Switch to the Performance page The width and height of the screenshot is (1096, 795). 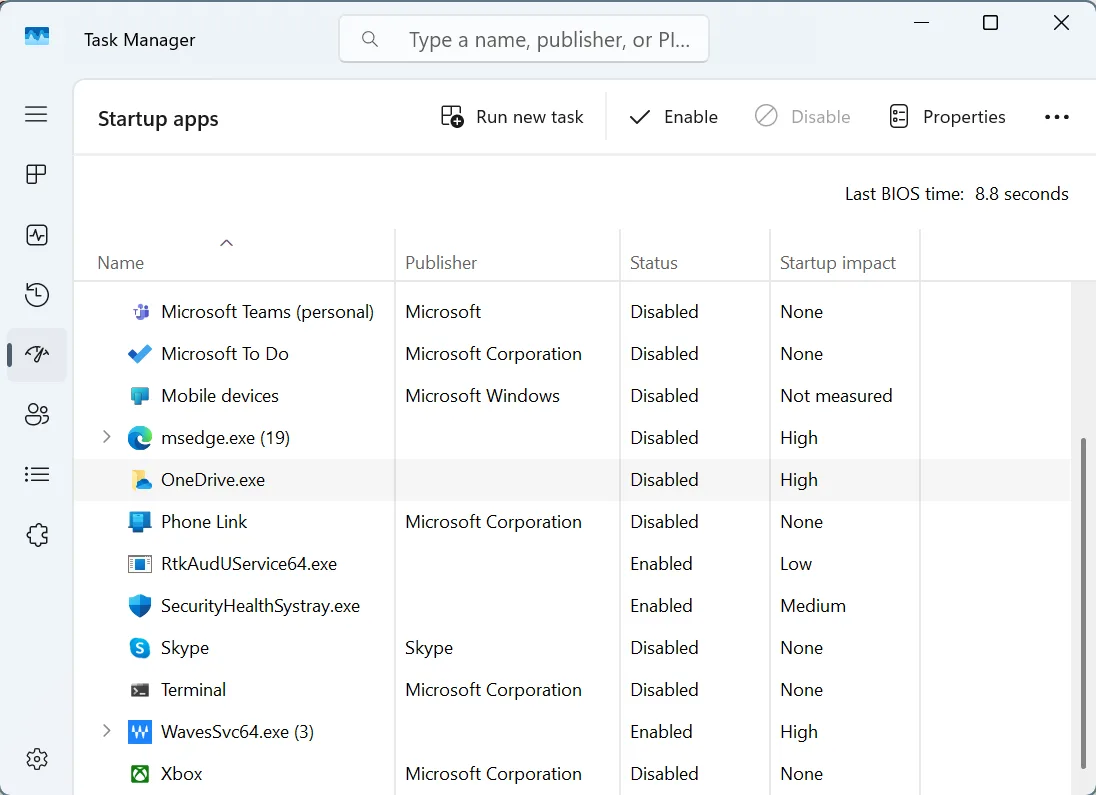[36, 234]
